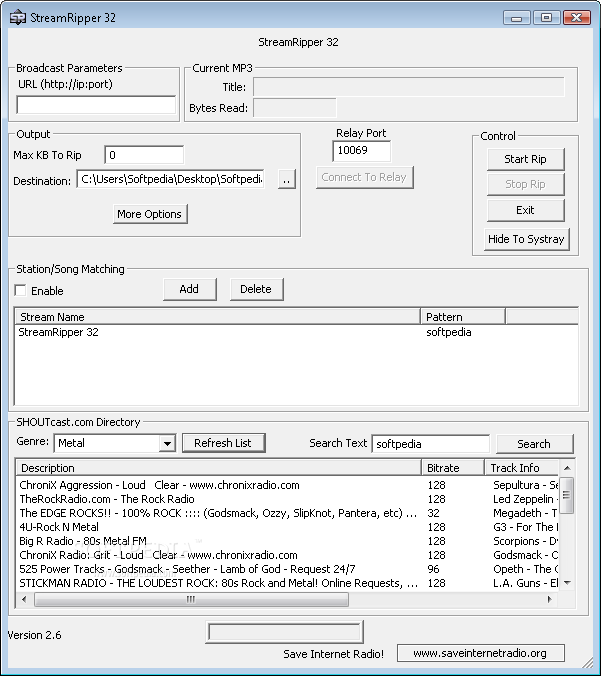
Task: Click the scroll up arrow in station list
Action: [x=567, y=468]
